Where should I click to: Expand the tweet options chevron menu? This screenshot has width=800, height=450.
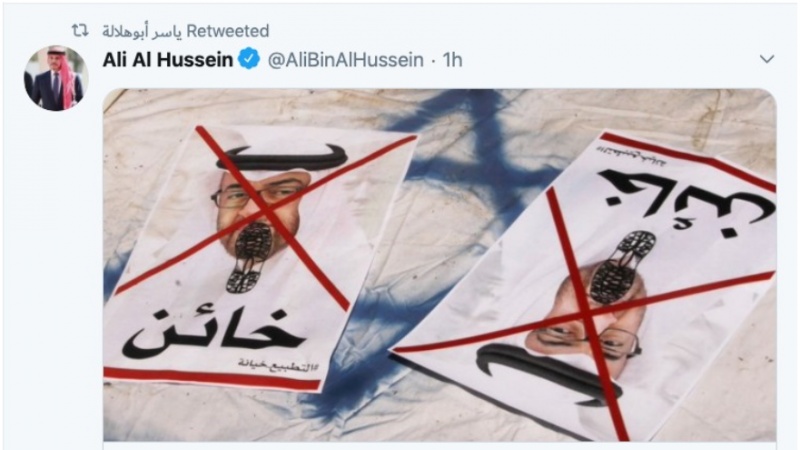tap(767, 59)
